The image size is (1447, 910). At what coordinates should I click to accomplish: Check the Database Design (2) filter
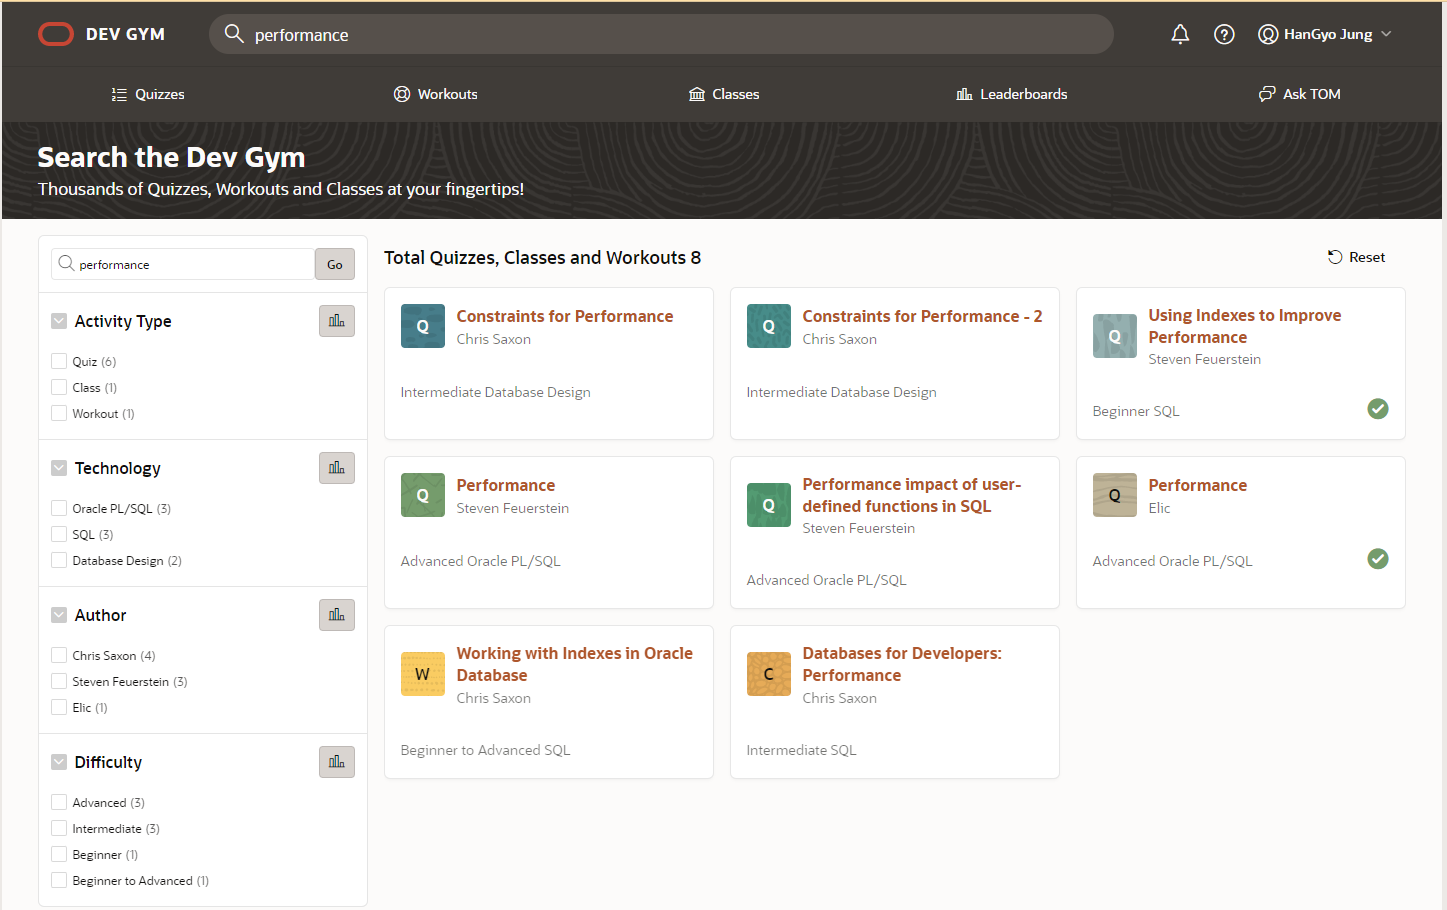(x=59, y=560)
